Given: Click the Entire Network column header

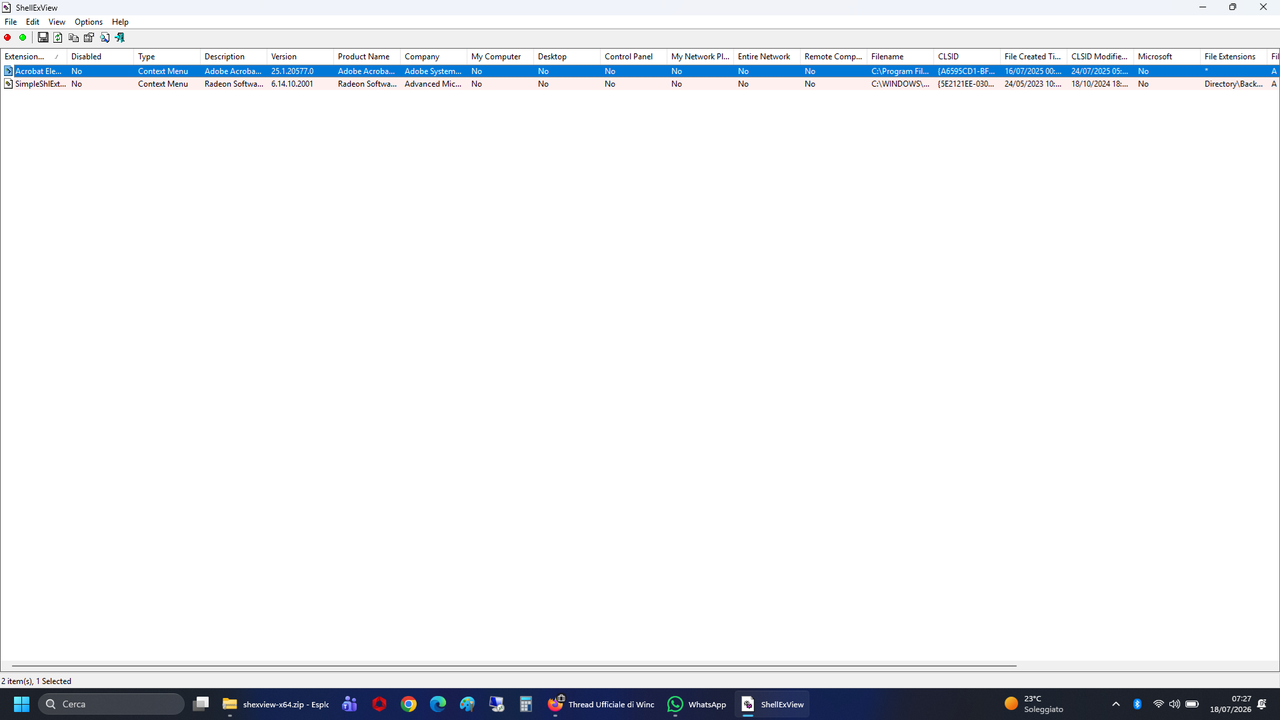Looking at the screenshot, I should (767, 57).
